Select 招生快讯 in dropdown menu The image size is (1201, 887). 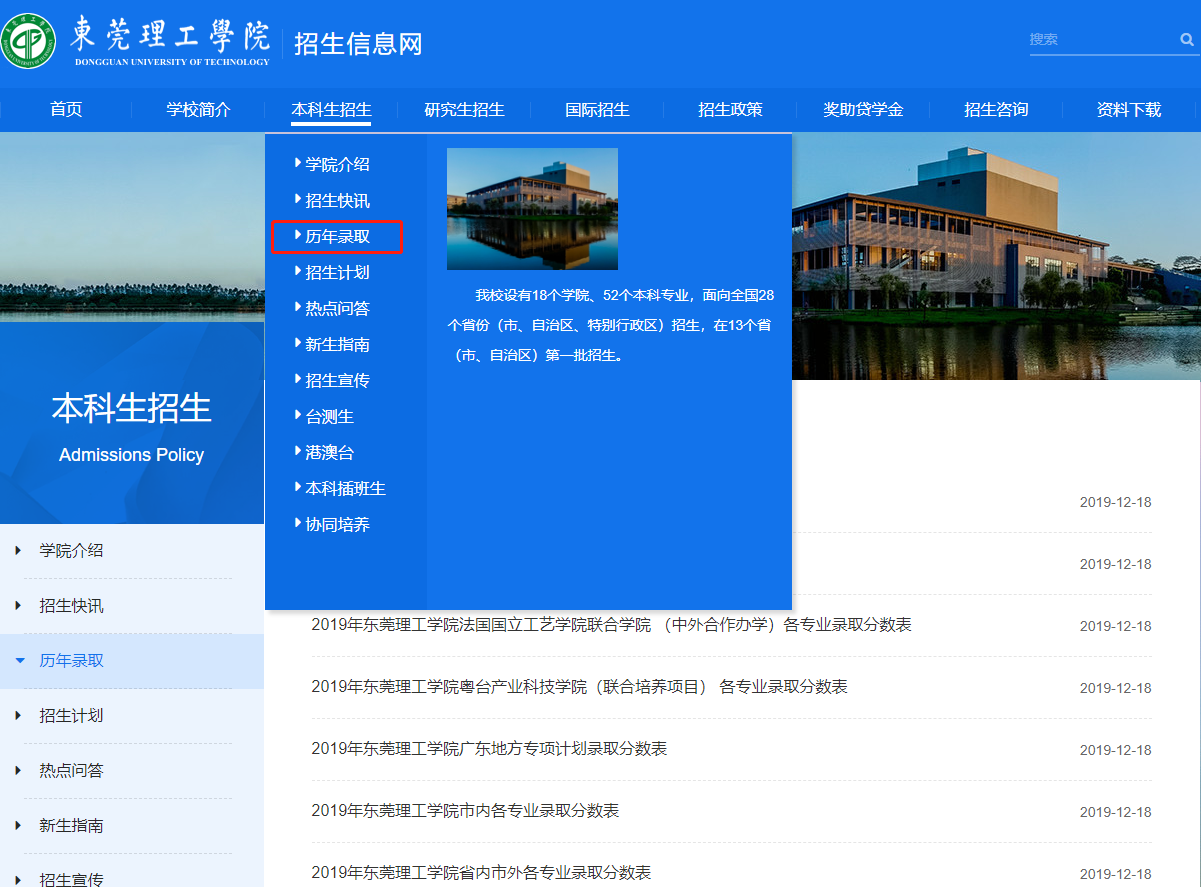(337, 200)
